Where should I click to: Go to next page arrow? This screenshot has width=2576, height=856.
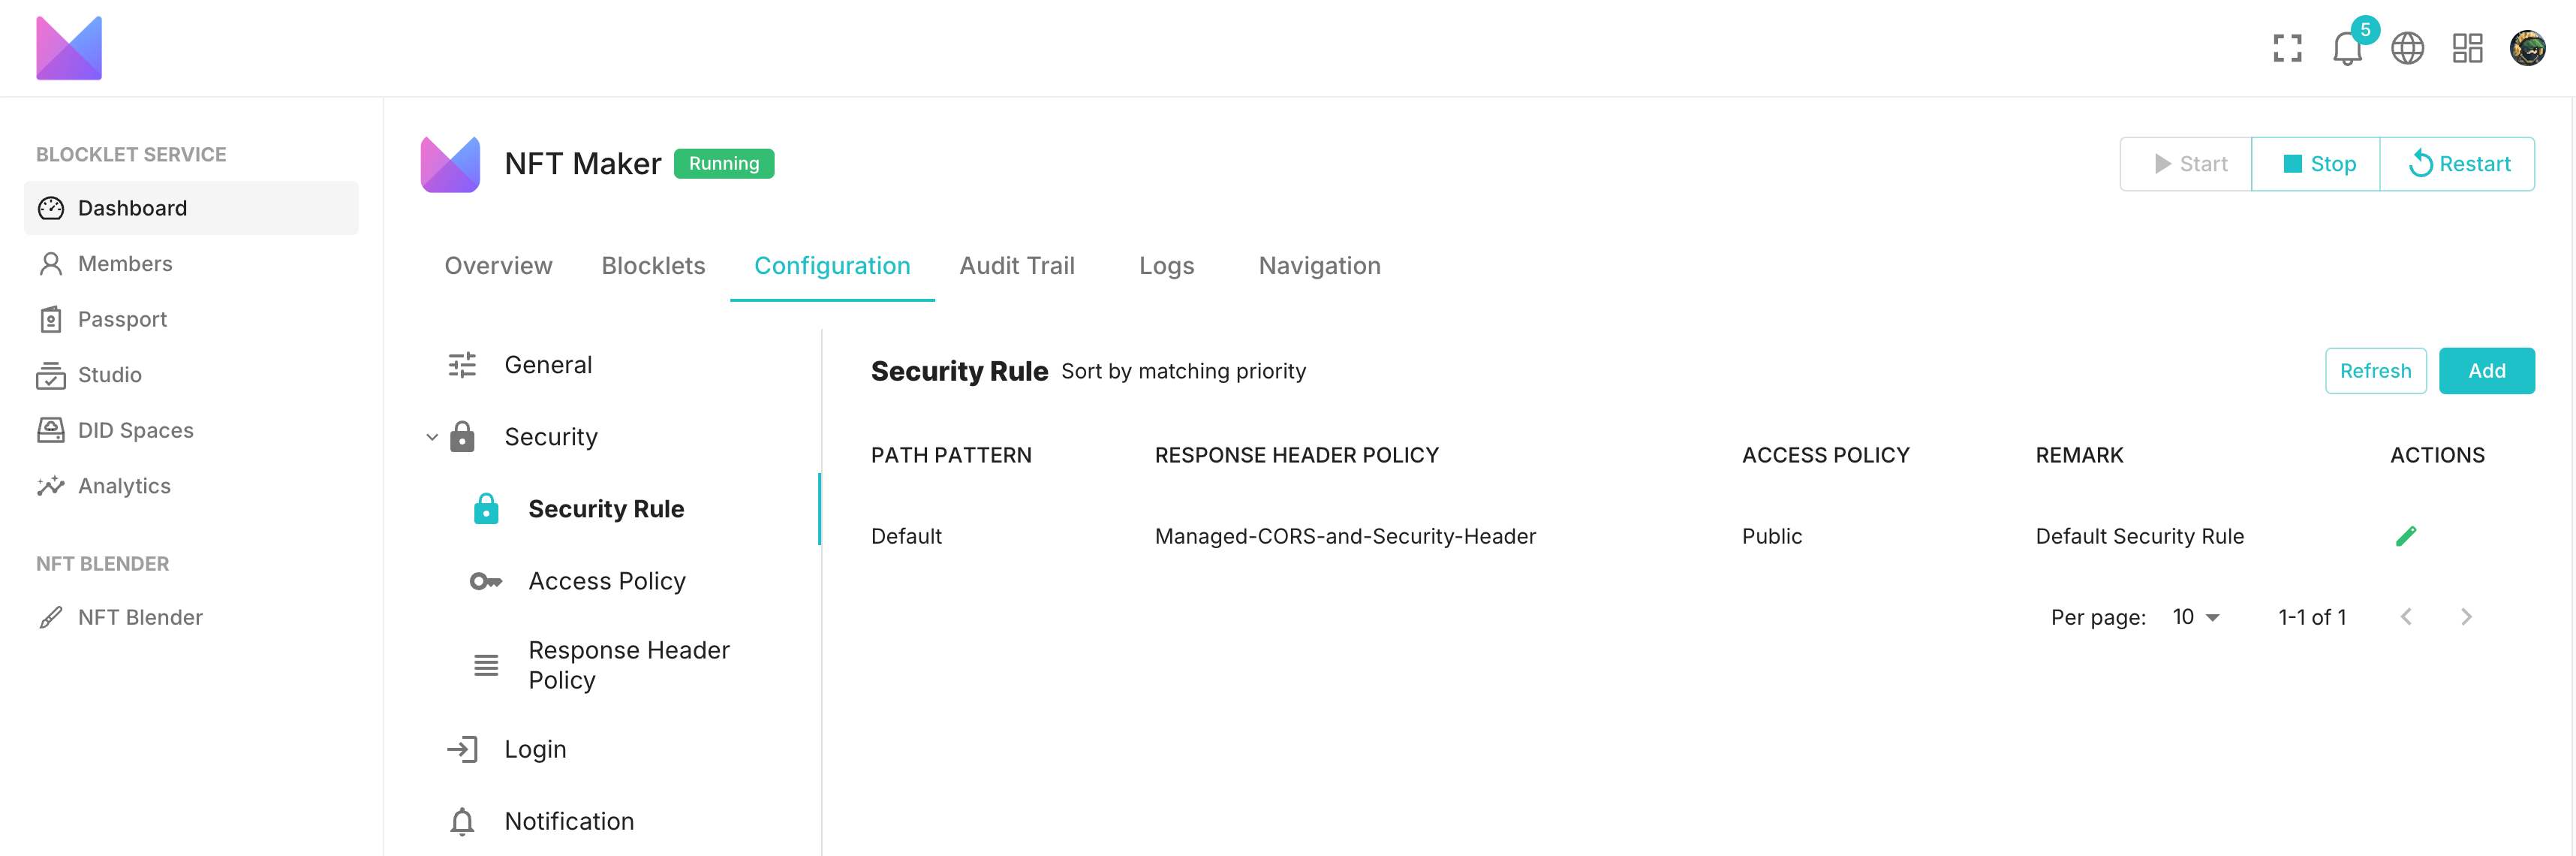(x=2466, y=617)
